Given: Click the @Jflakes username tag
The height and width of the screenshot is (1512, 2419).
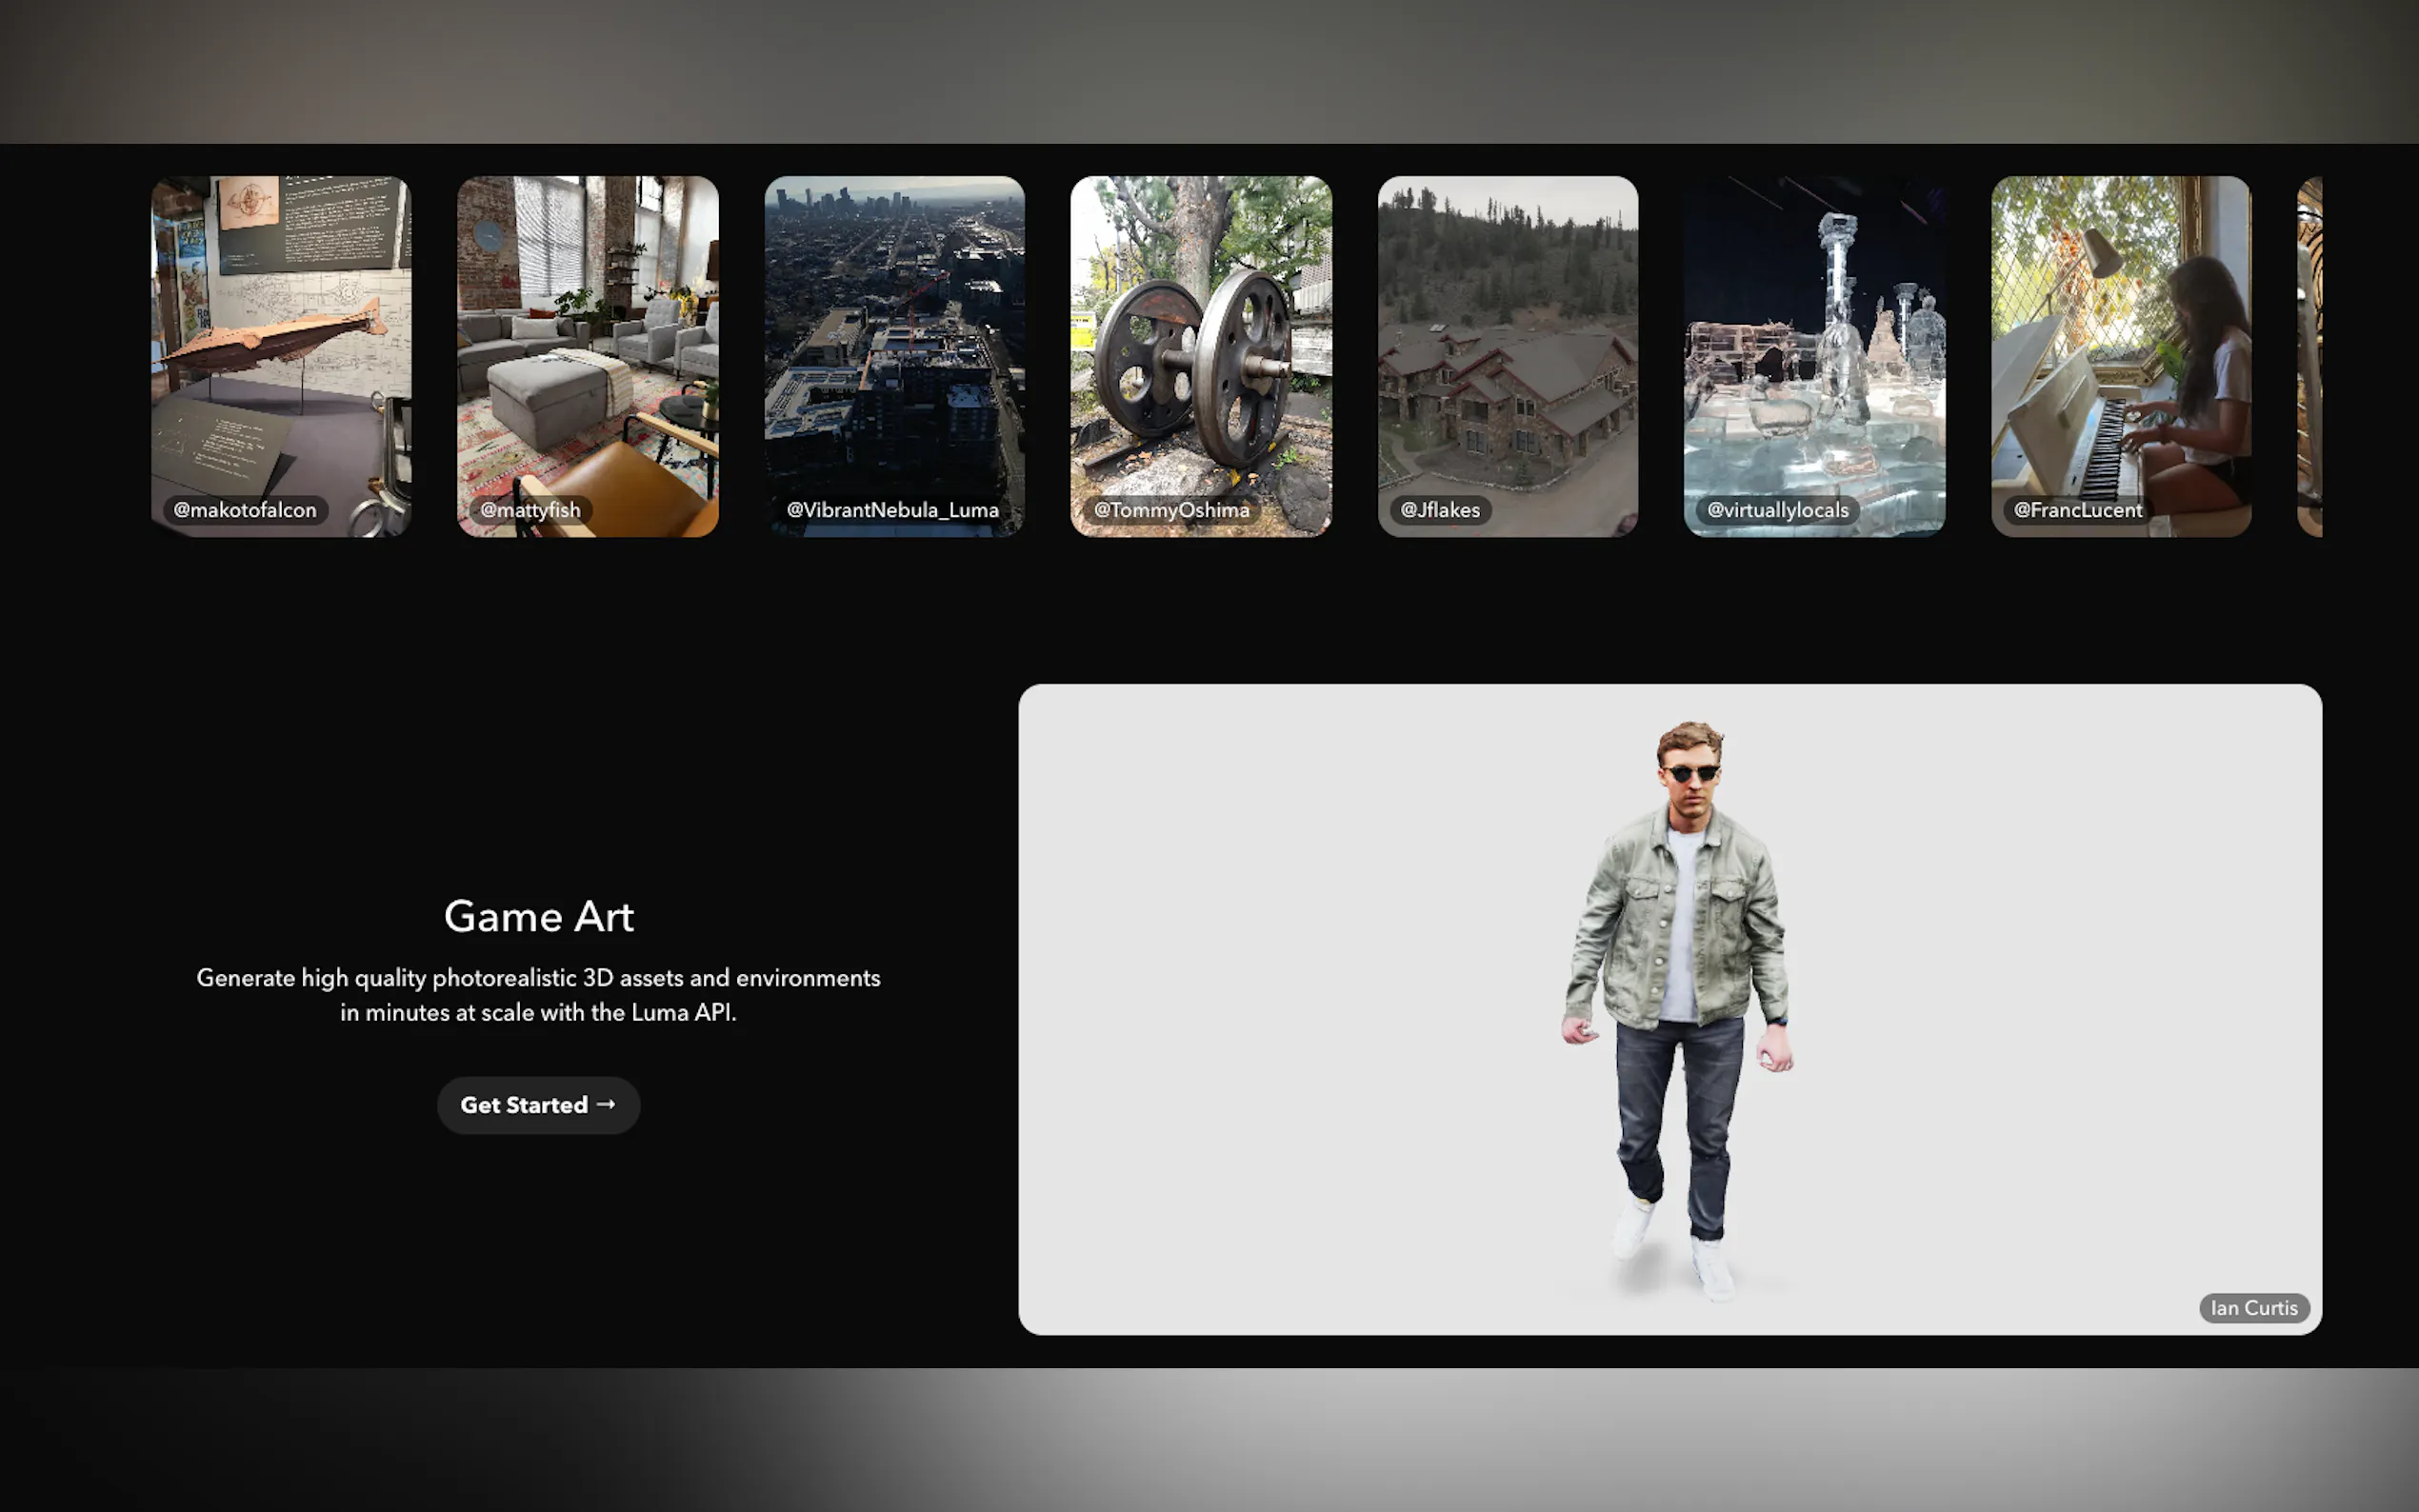Looking at the screenshot, I should pyautogui.click(x=1439, y=510).
